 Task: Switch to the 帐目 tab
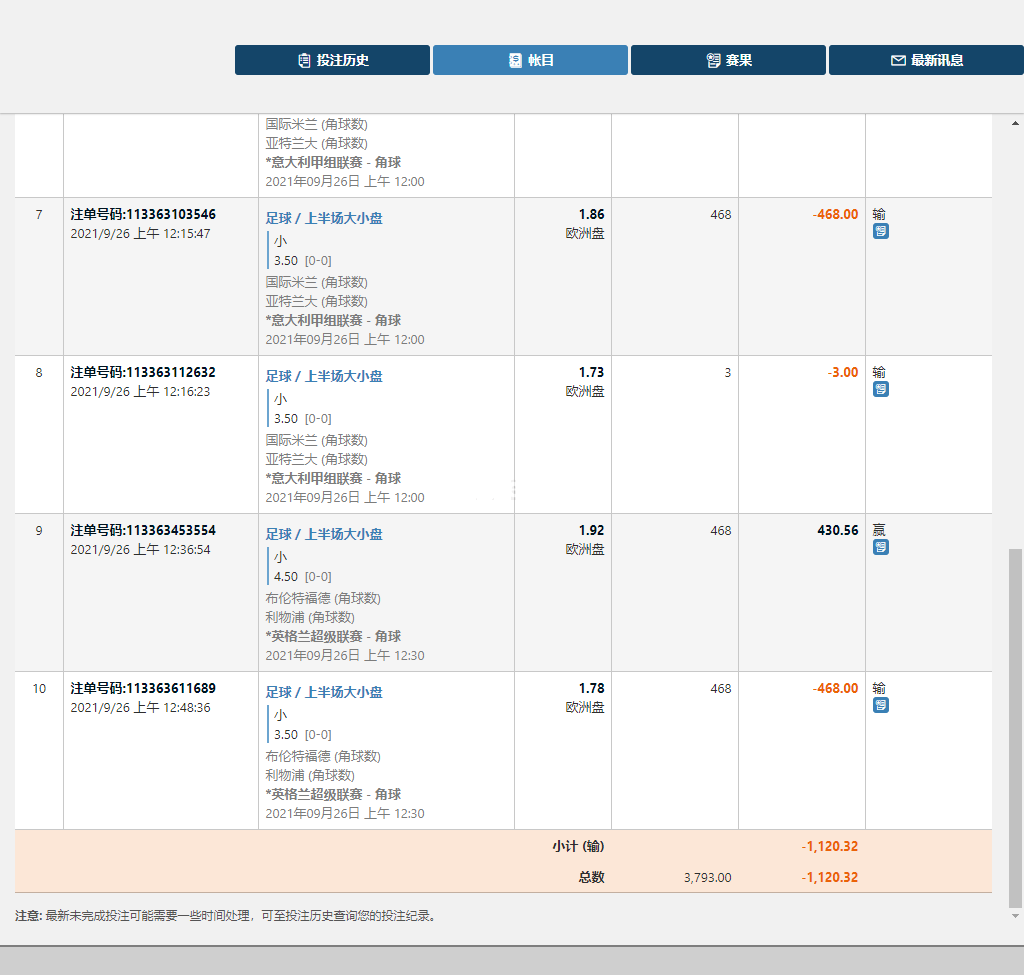(x=530, y=60)
